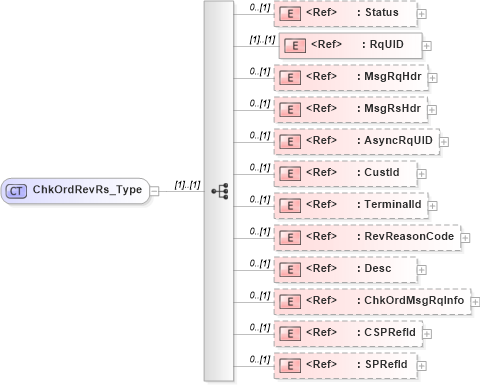This screenshot has width=480, height=385.
Task: Select the SPRefId label text
Action: [386, 364]
